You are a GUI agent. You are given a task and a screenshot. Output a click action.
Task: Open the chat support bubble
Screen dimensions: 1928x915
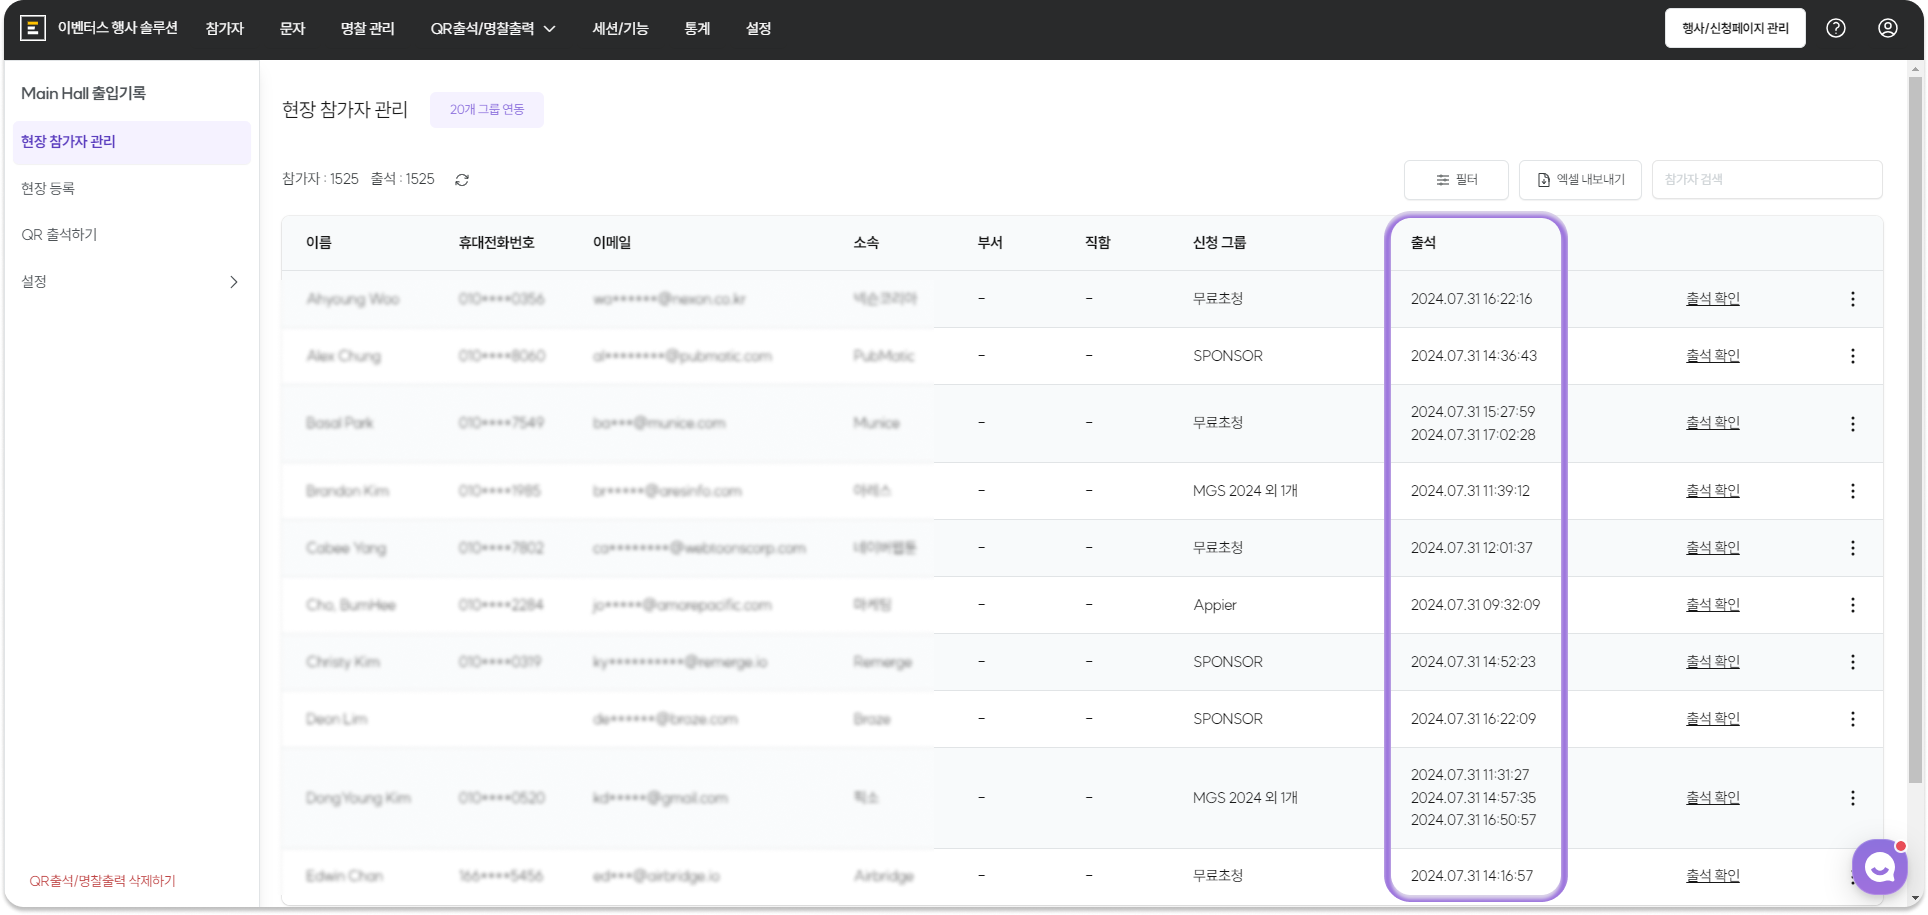(x=1880, y=867)
